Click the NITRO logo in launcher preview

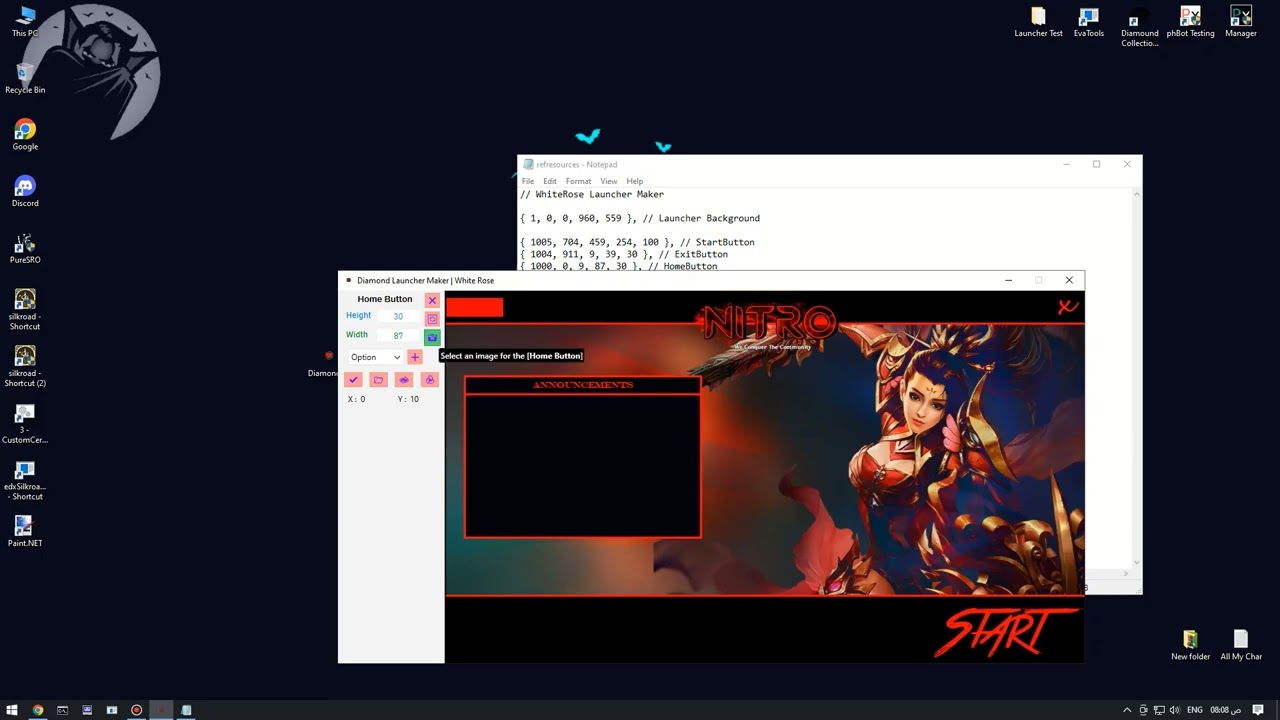point(768,323)
